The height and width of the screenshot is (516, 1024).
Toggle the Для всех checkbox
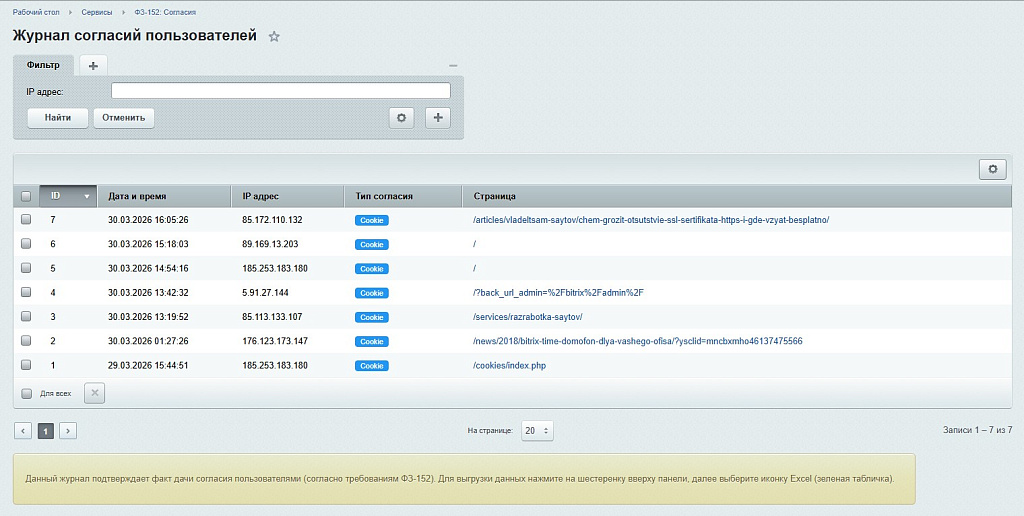27,393
